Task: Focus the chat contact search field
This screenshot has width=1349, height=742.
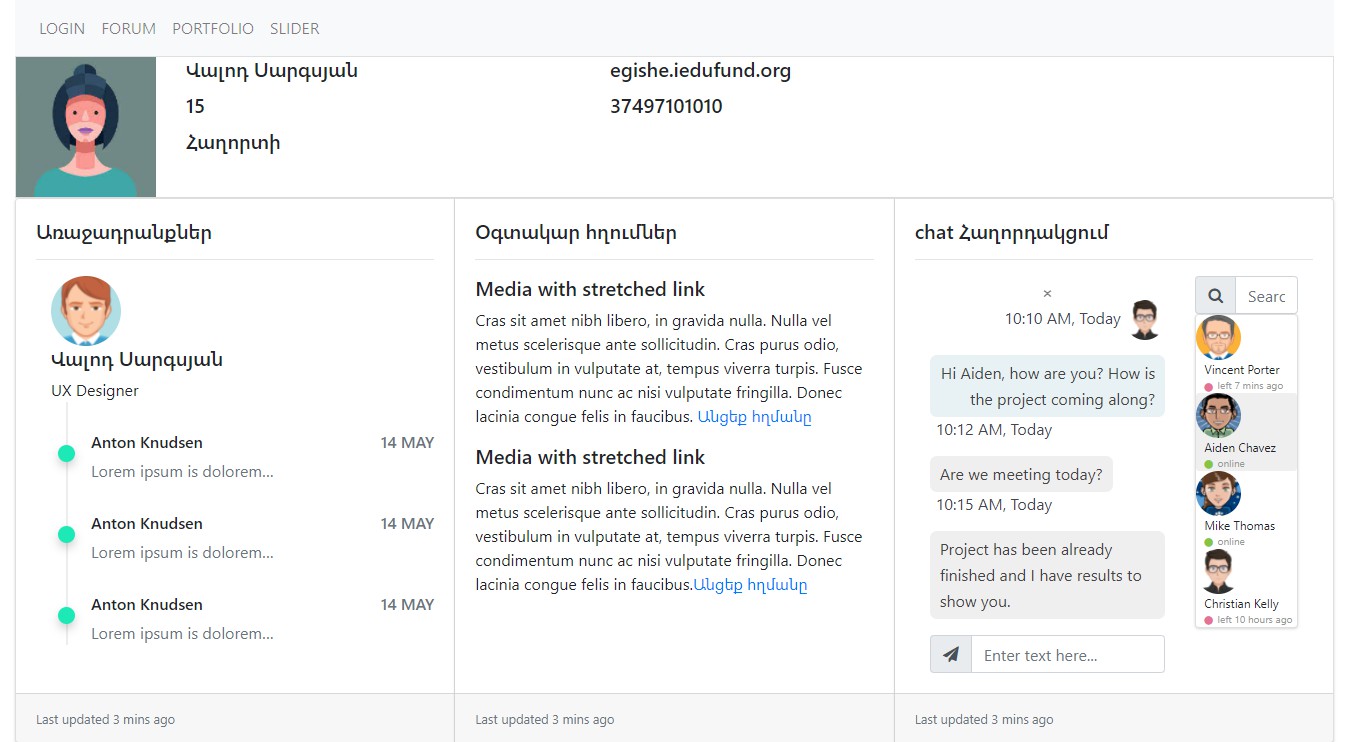Action: click(x=1266, y=296)
